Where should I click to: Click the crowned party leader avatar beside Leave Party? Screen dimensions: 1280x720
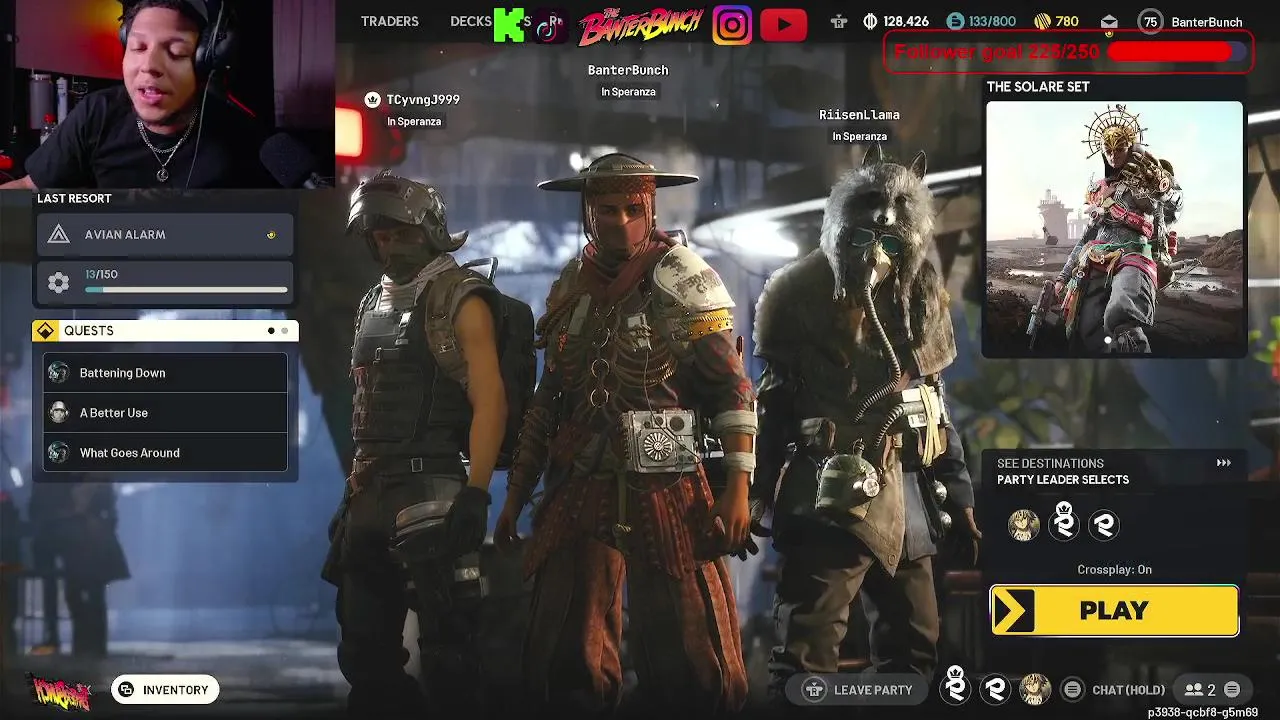click(x=955, y=687)
